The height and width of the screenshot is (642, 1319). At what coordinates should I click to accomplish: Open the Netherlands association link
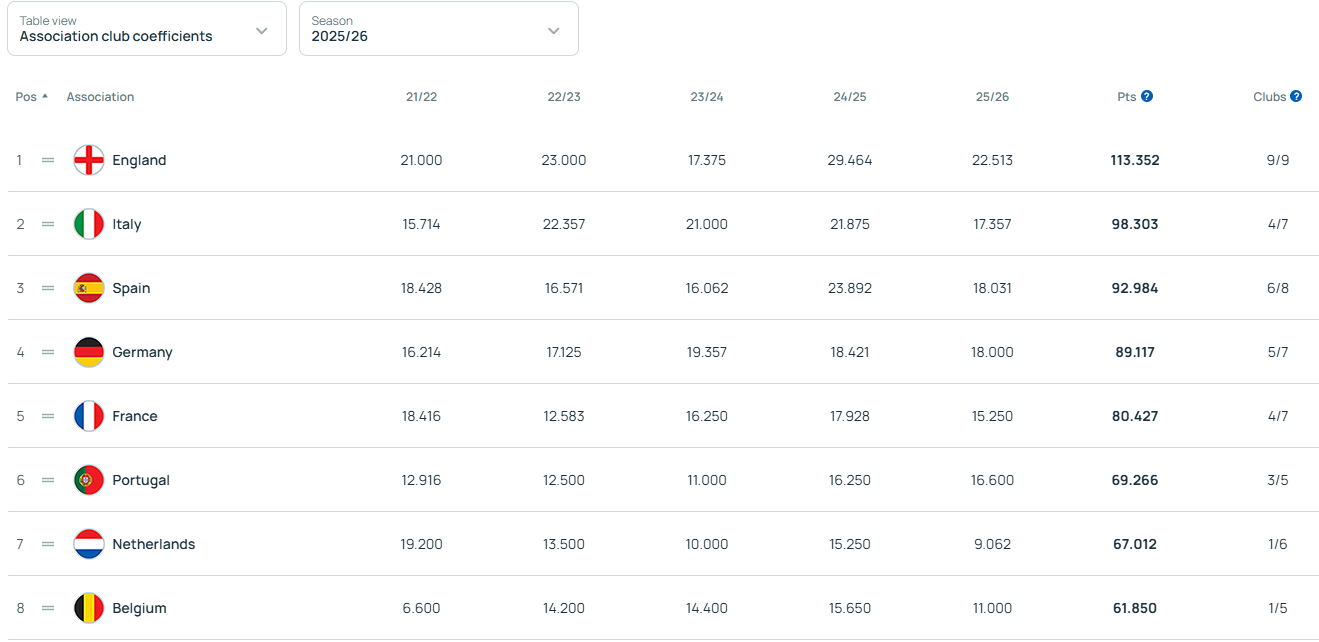[x=153, y=544]
